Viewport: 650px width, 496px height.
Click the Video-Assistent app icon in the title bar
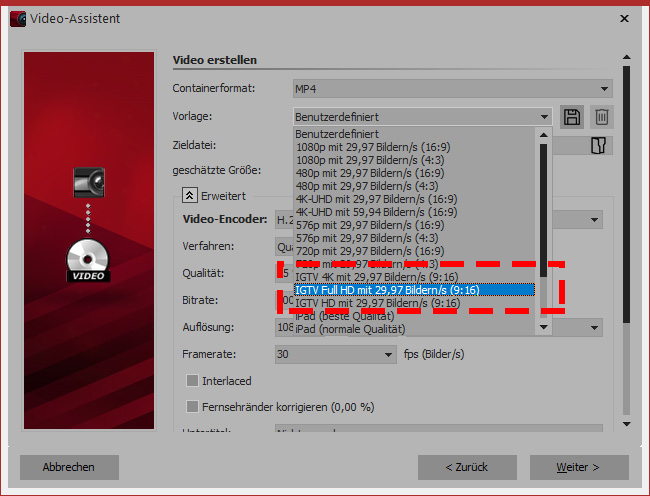tap(18, 19)
